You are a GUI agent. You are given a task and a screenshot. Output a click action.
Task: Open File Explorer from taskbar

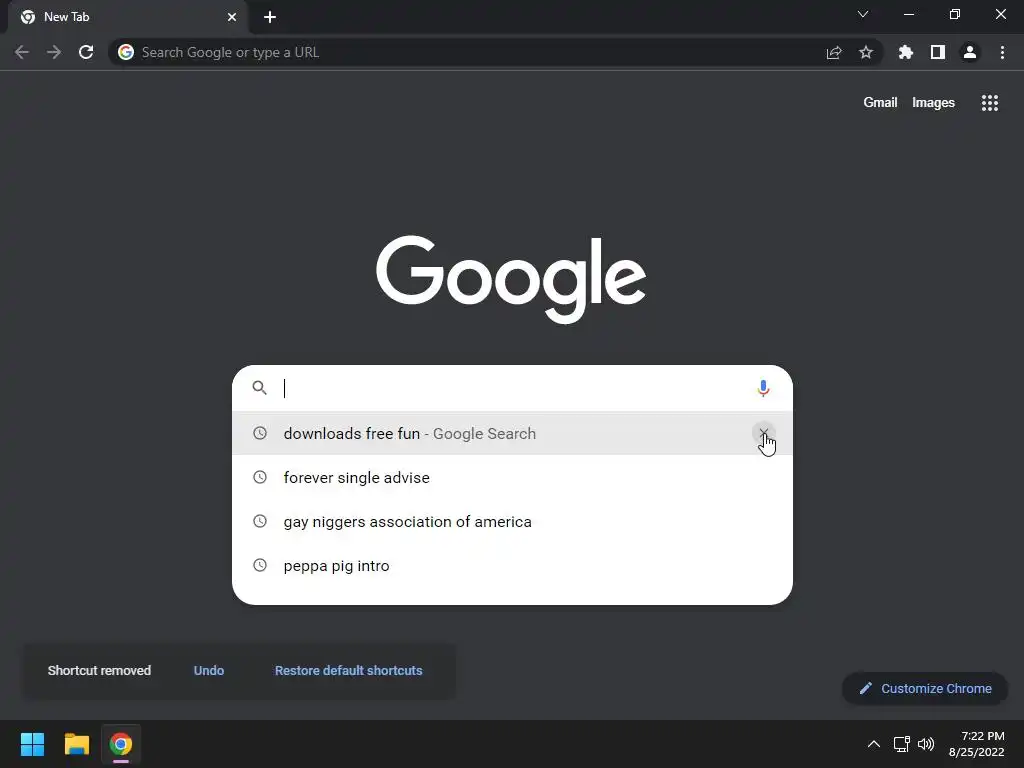click(76, 744)
